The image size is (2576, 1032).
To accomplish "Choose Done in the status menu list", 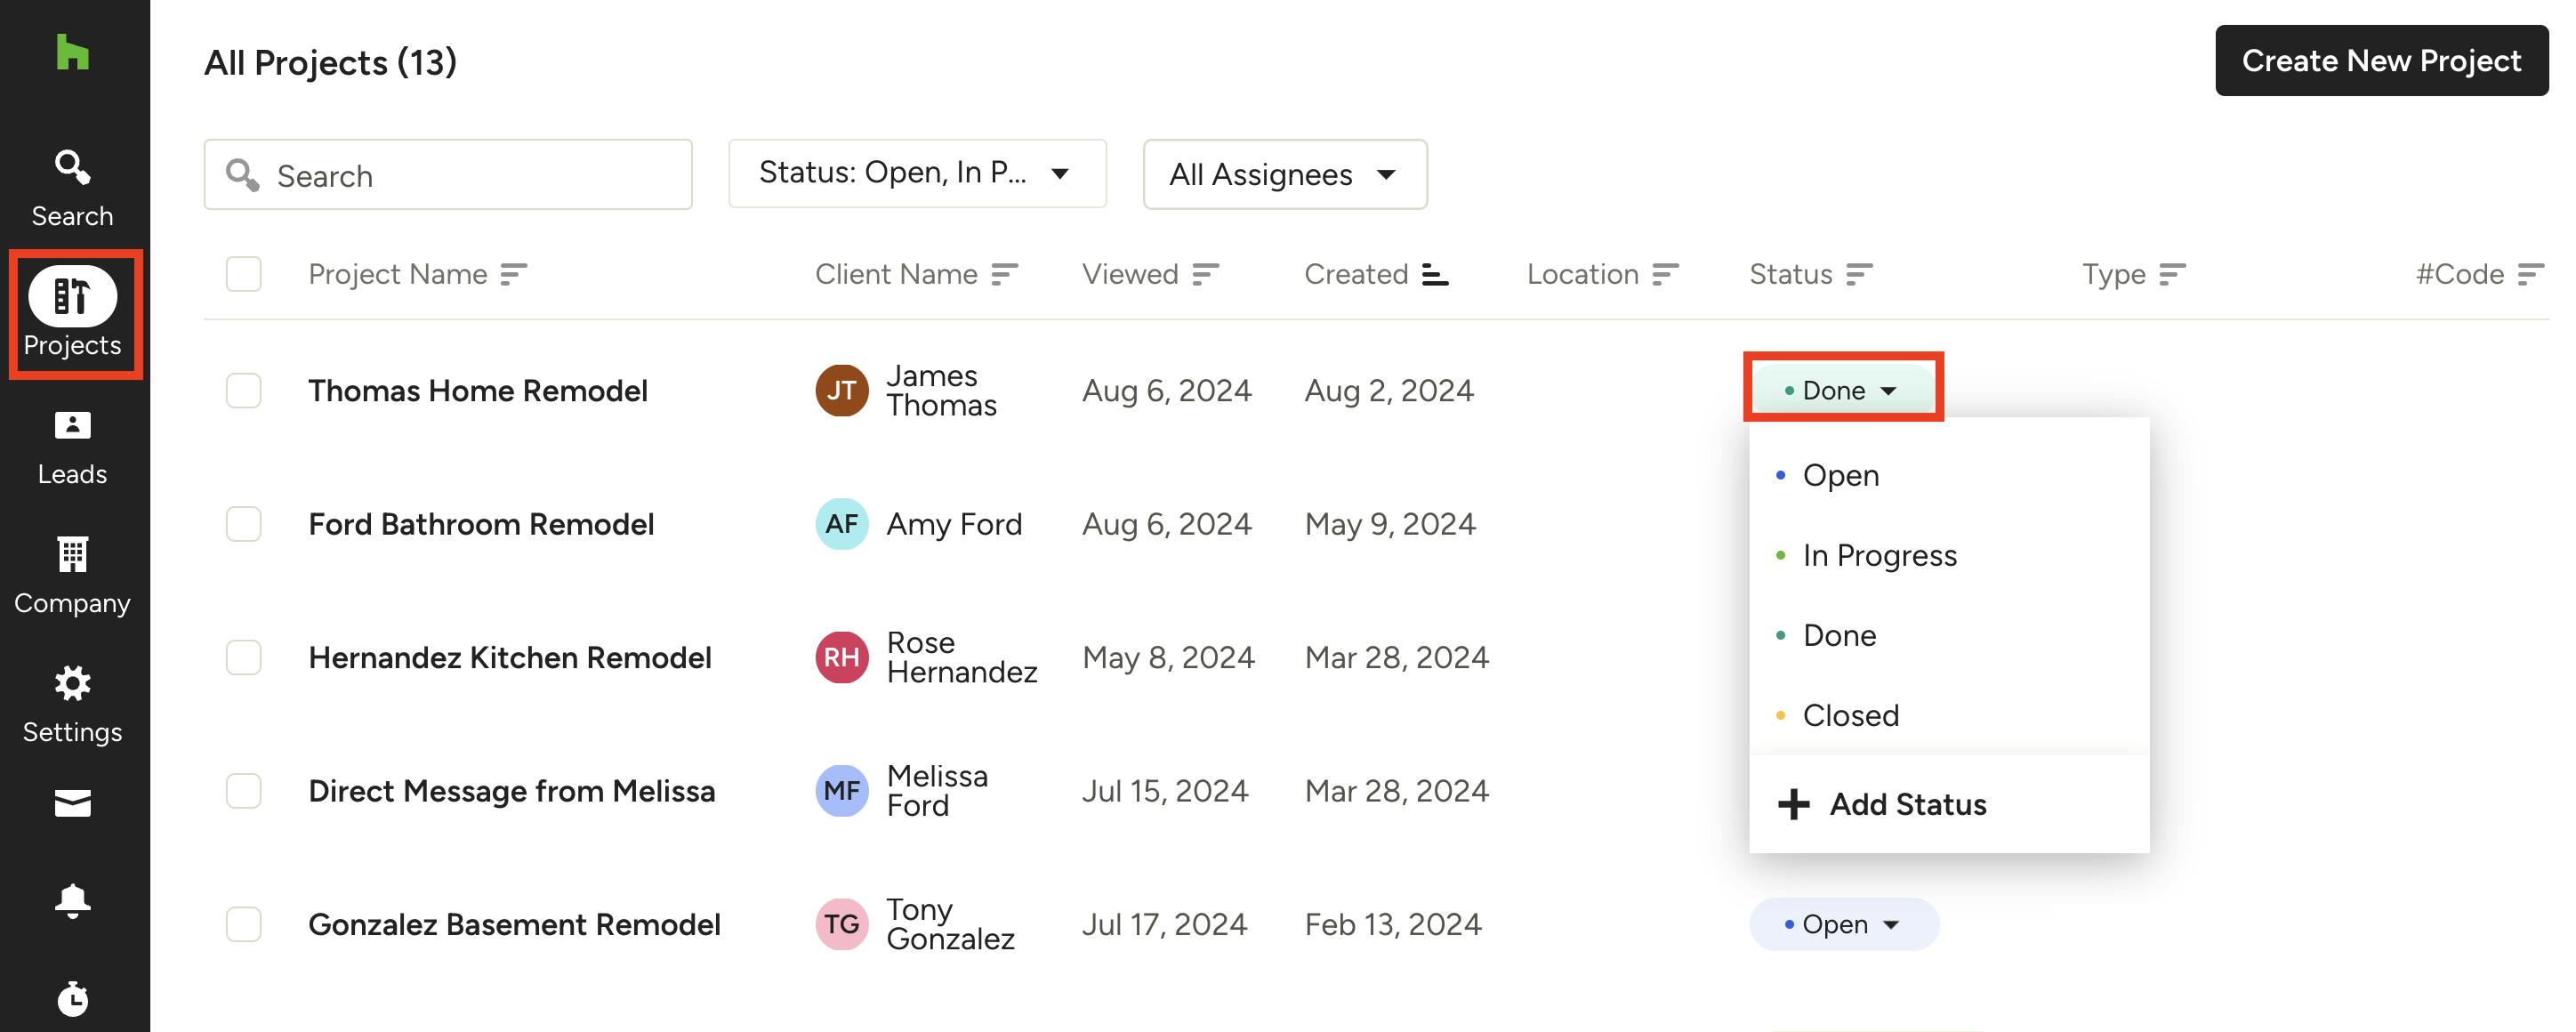I will coord(1948,635).
